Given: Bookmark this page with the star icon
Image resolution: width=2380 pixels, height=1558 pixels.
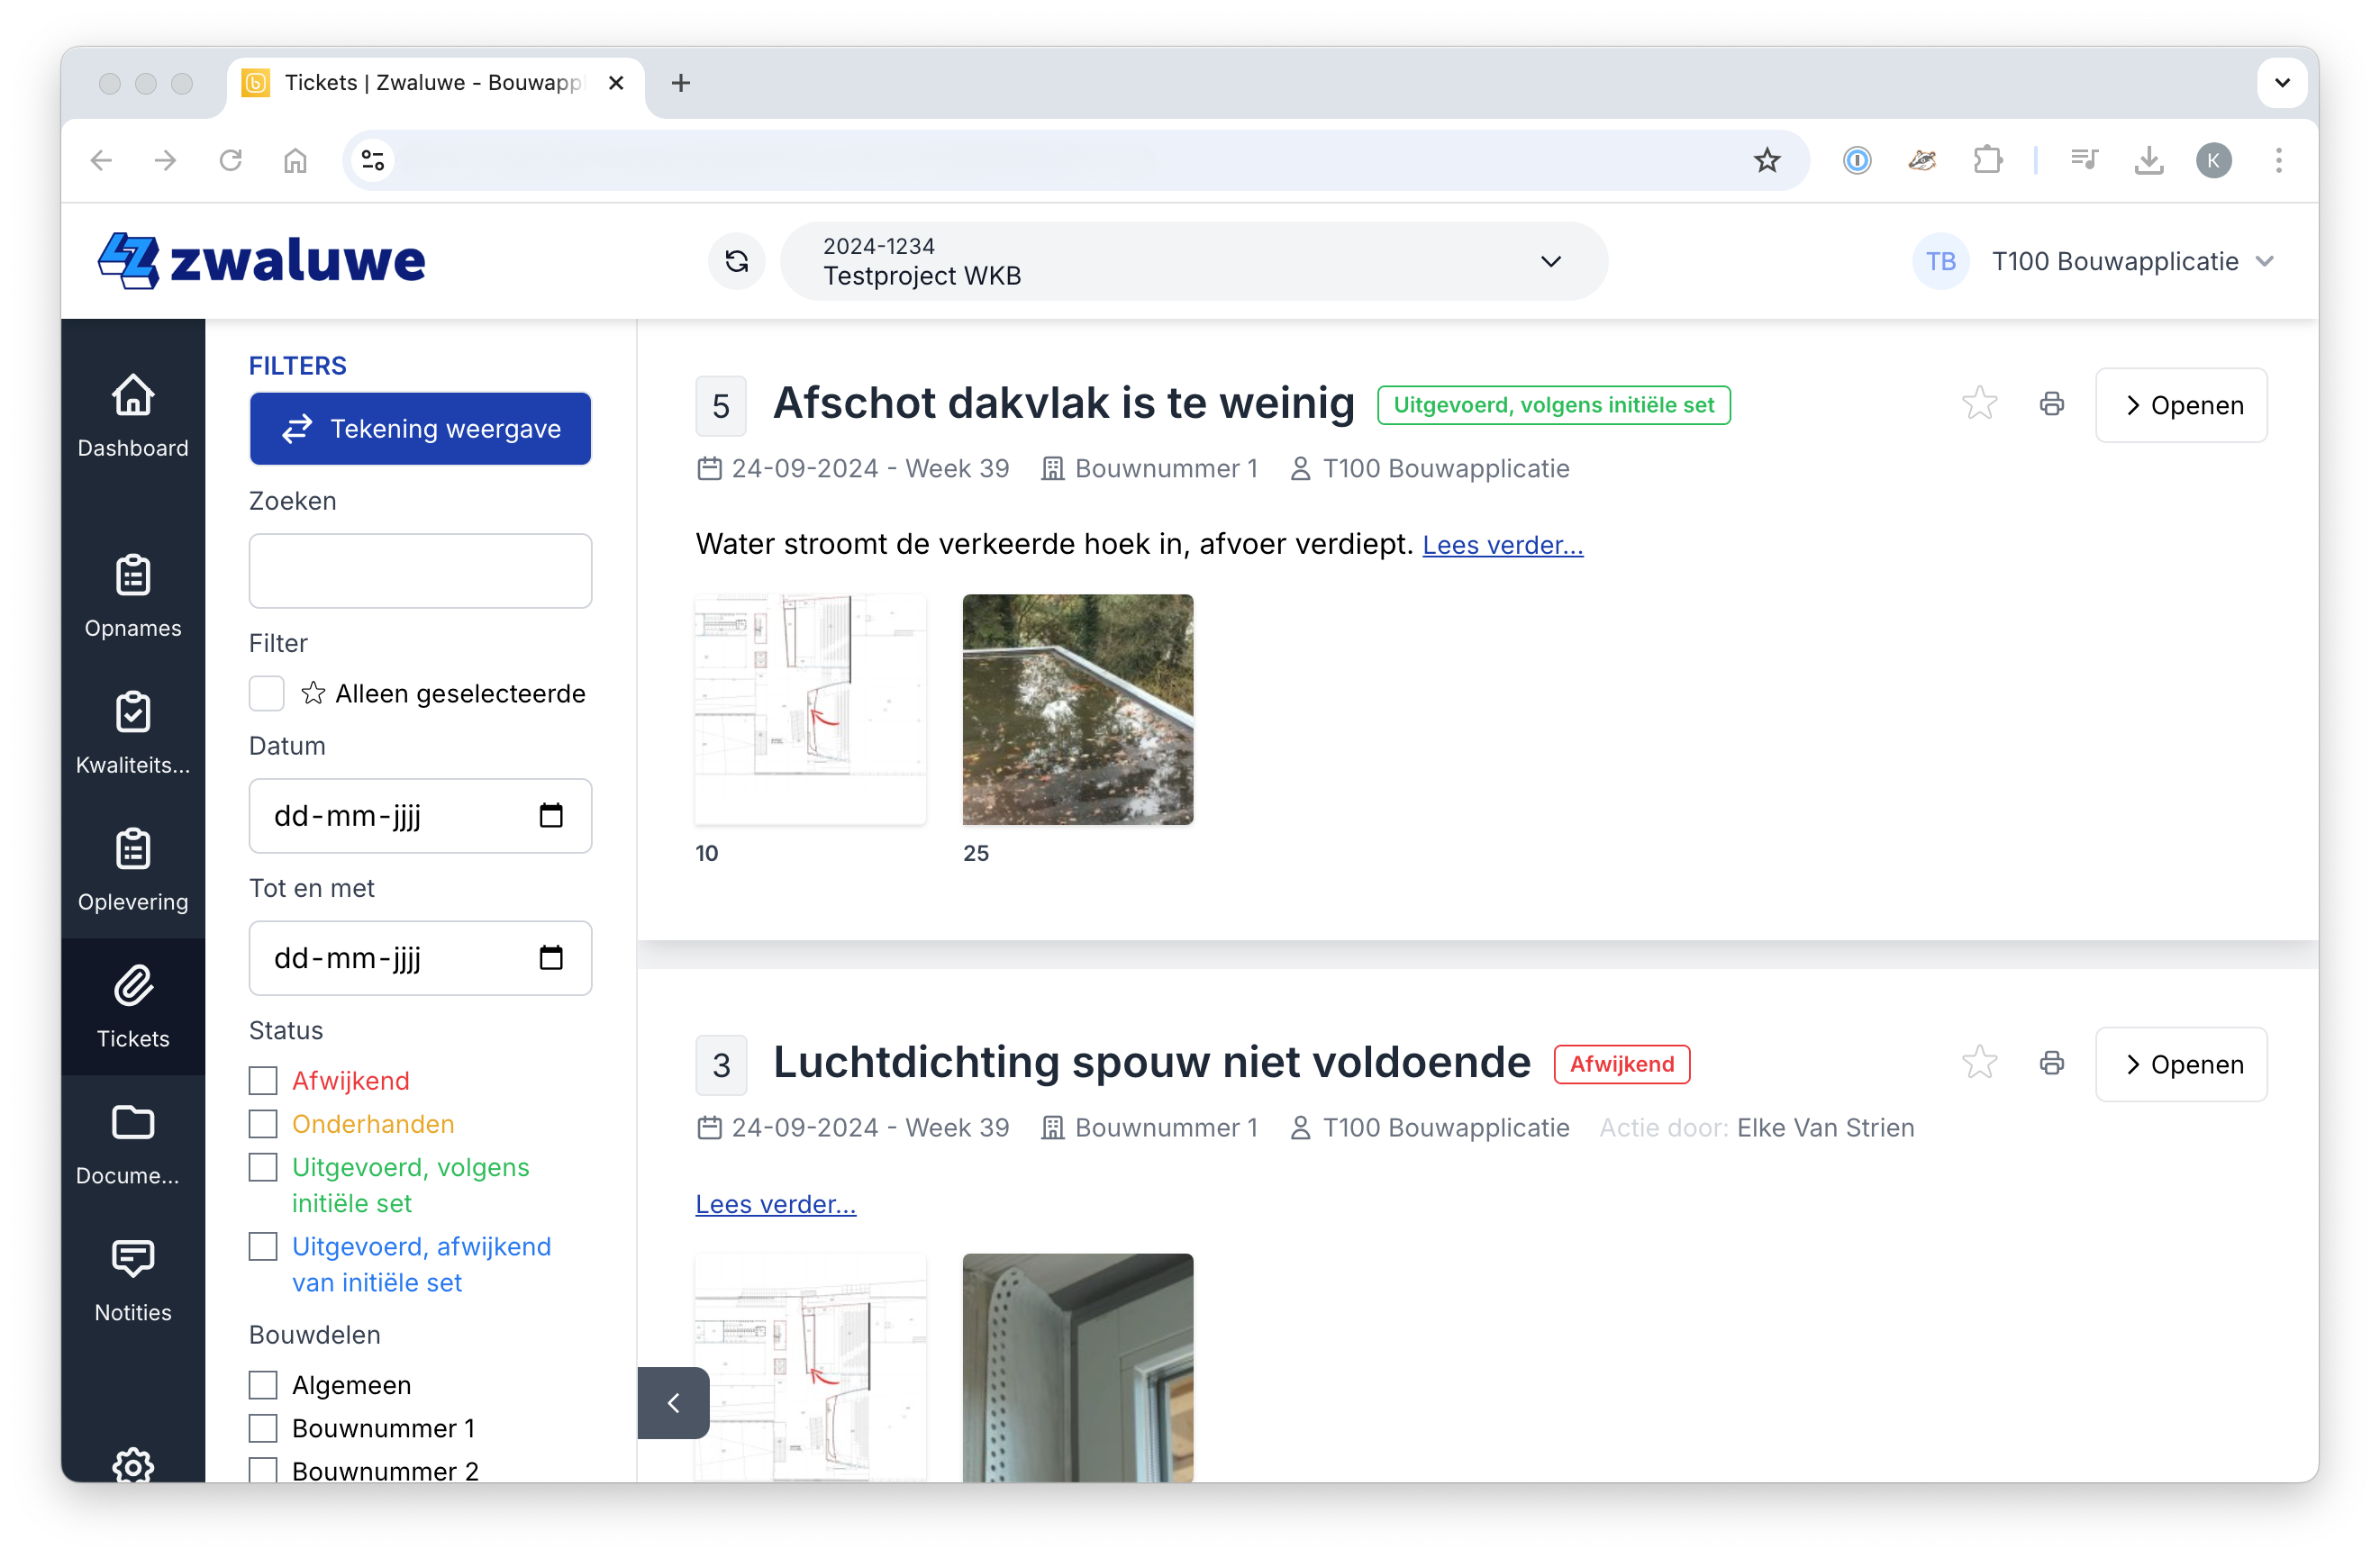Looking at the screenshot, I should pyautogui.click(x=1767, y=160).
